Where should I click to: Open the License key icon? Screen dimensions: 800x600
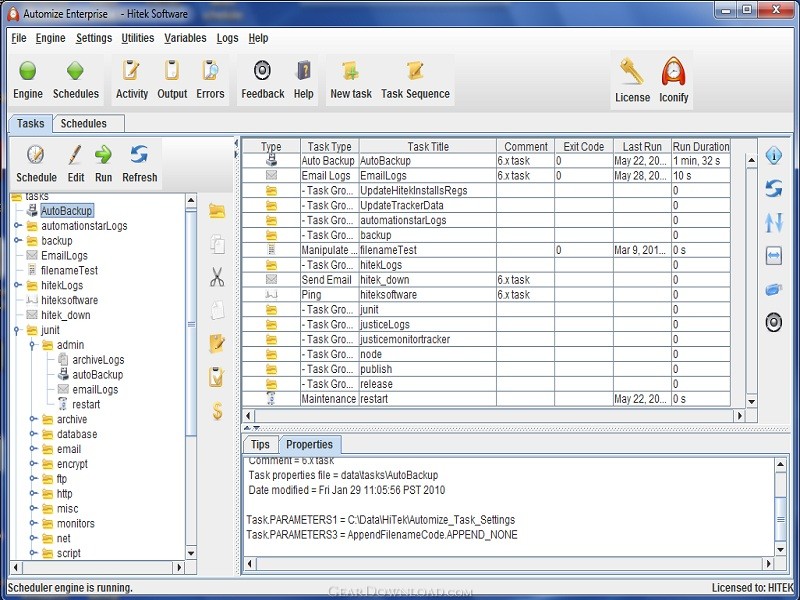632,71
